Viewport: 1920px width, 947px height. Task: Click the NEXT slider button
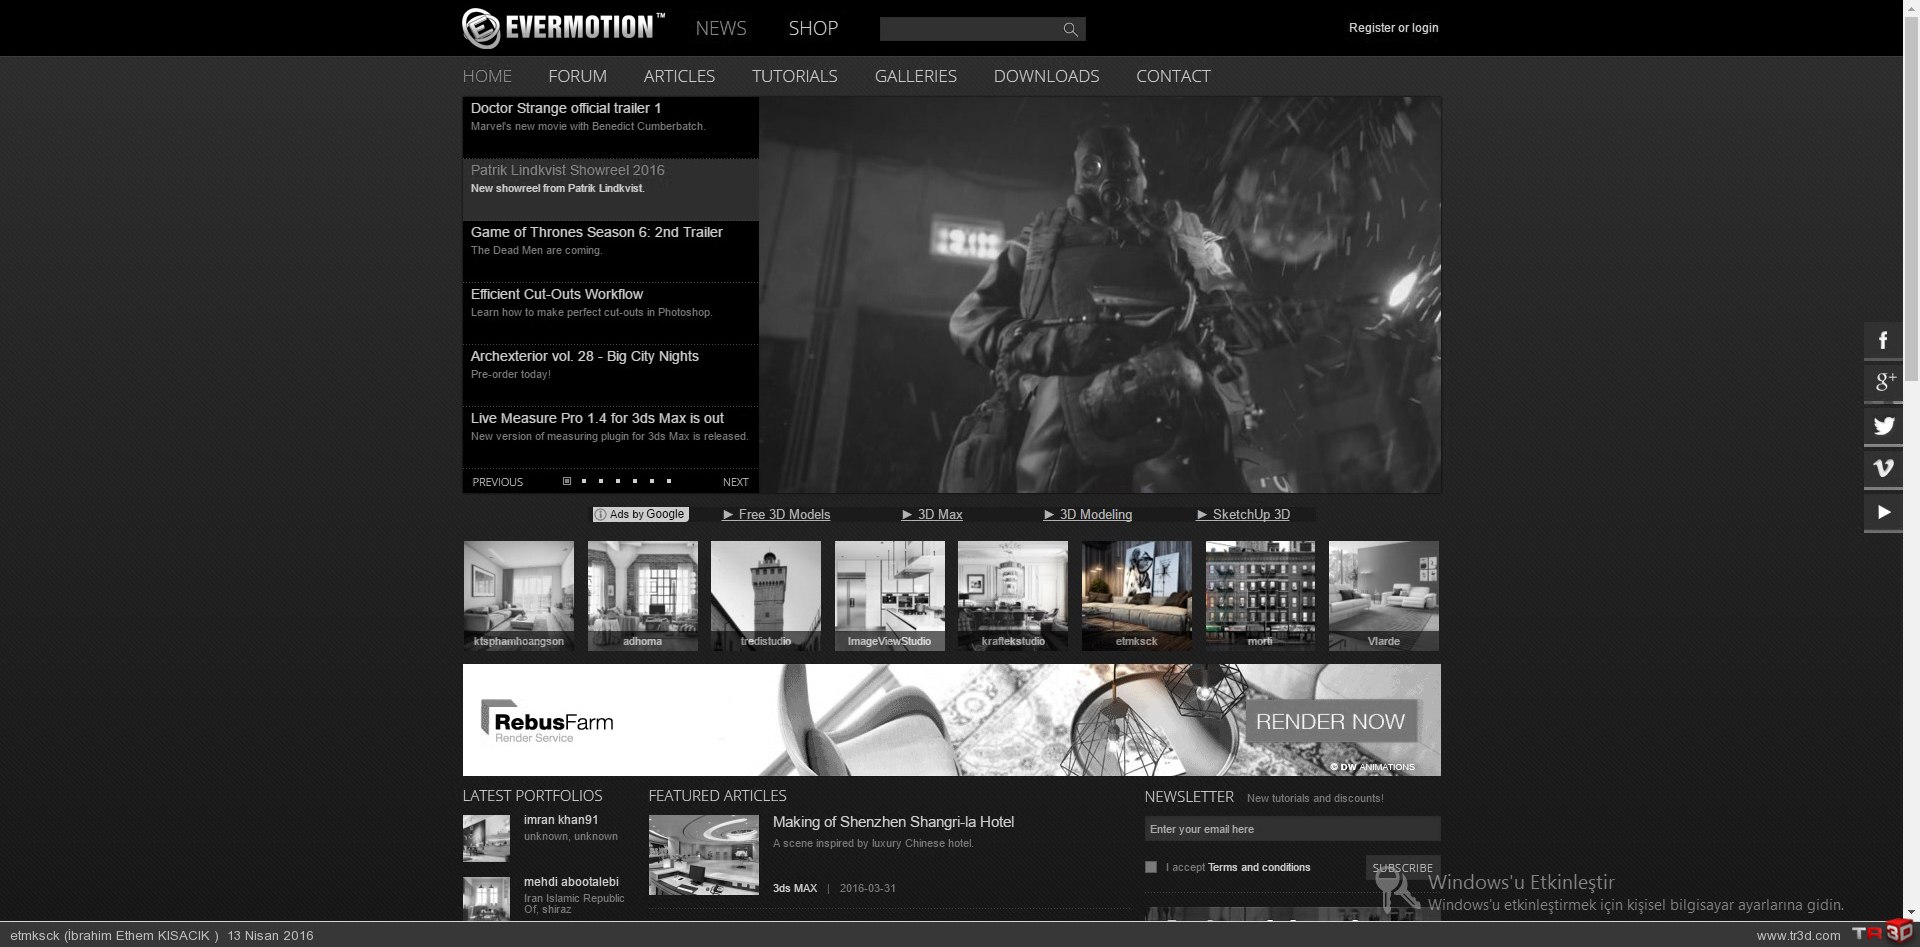coord(736,482)
